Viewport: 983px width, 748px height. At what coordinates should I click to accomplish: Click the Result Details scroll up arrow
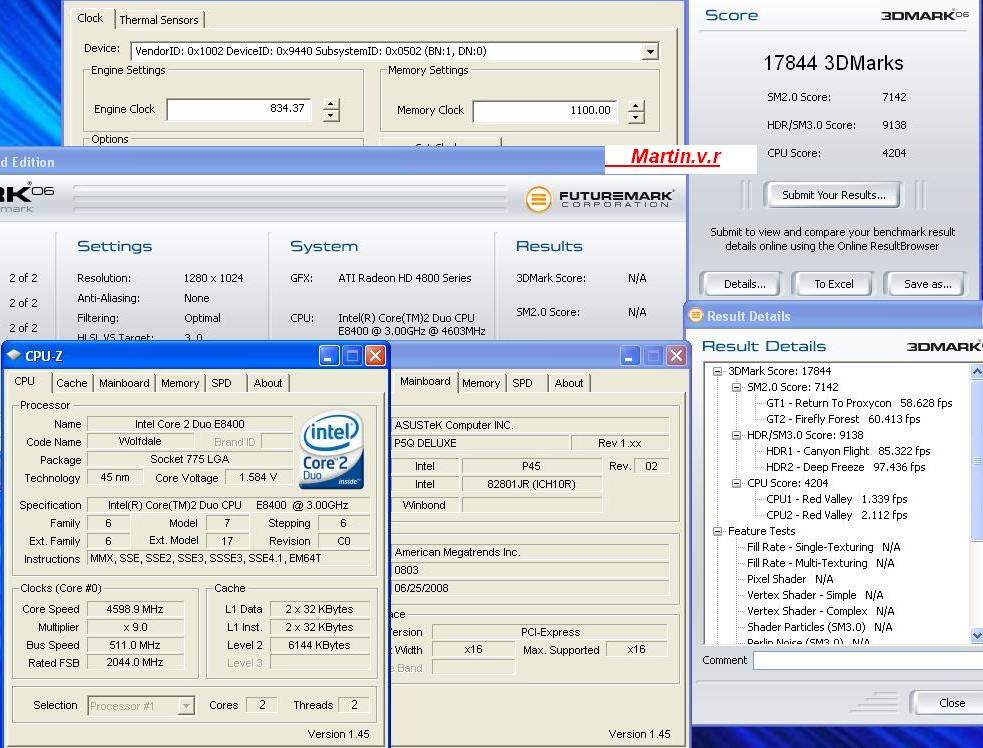(977, 371)
